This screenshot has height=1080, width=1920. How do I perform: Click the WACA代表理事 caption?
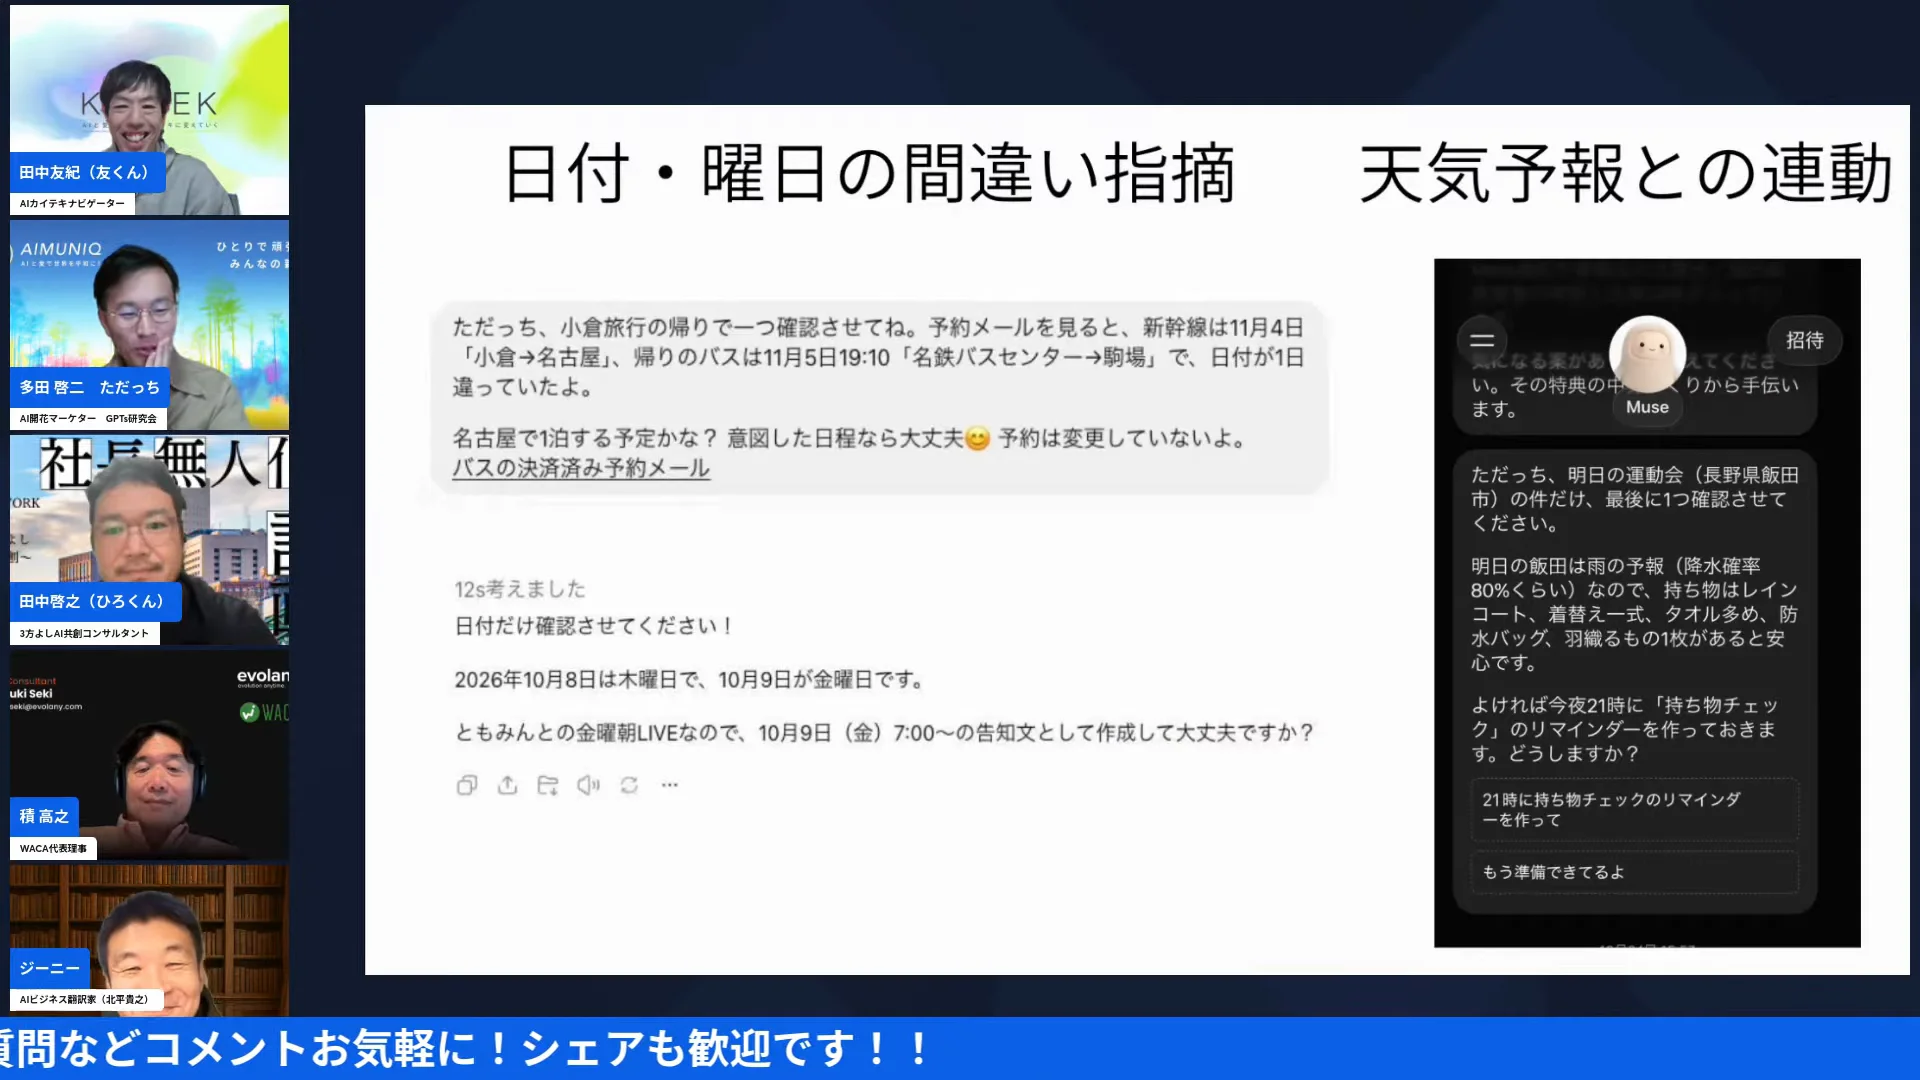tap(53, 848)
